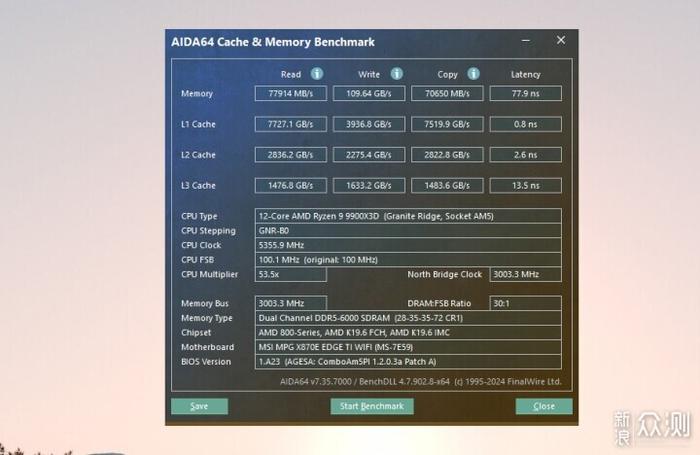Screen dimensions: 700x455
Task: Click the Memory Bus label
Action: click(204, 303)
